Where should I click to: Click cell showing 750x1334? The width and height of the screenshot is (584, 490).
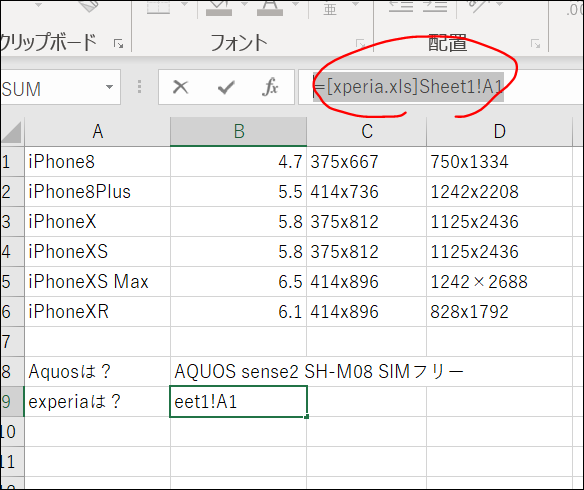coord(499,162)
